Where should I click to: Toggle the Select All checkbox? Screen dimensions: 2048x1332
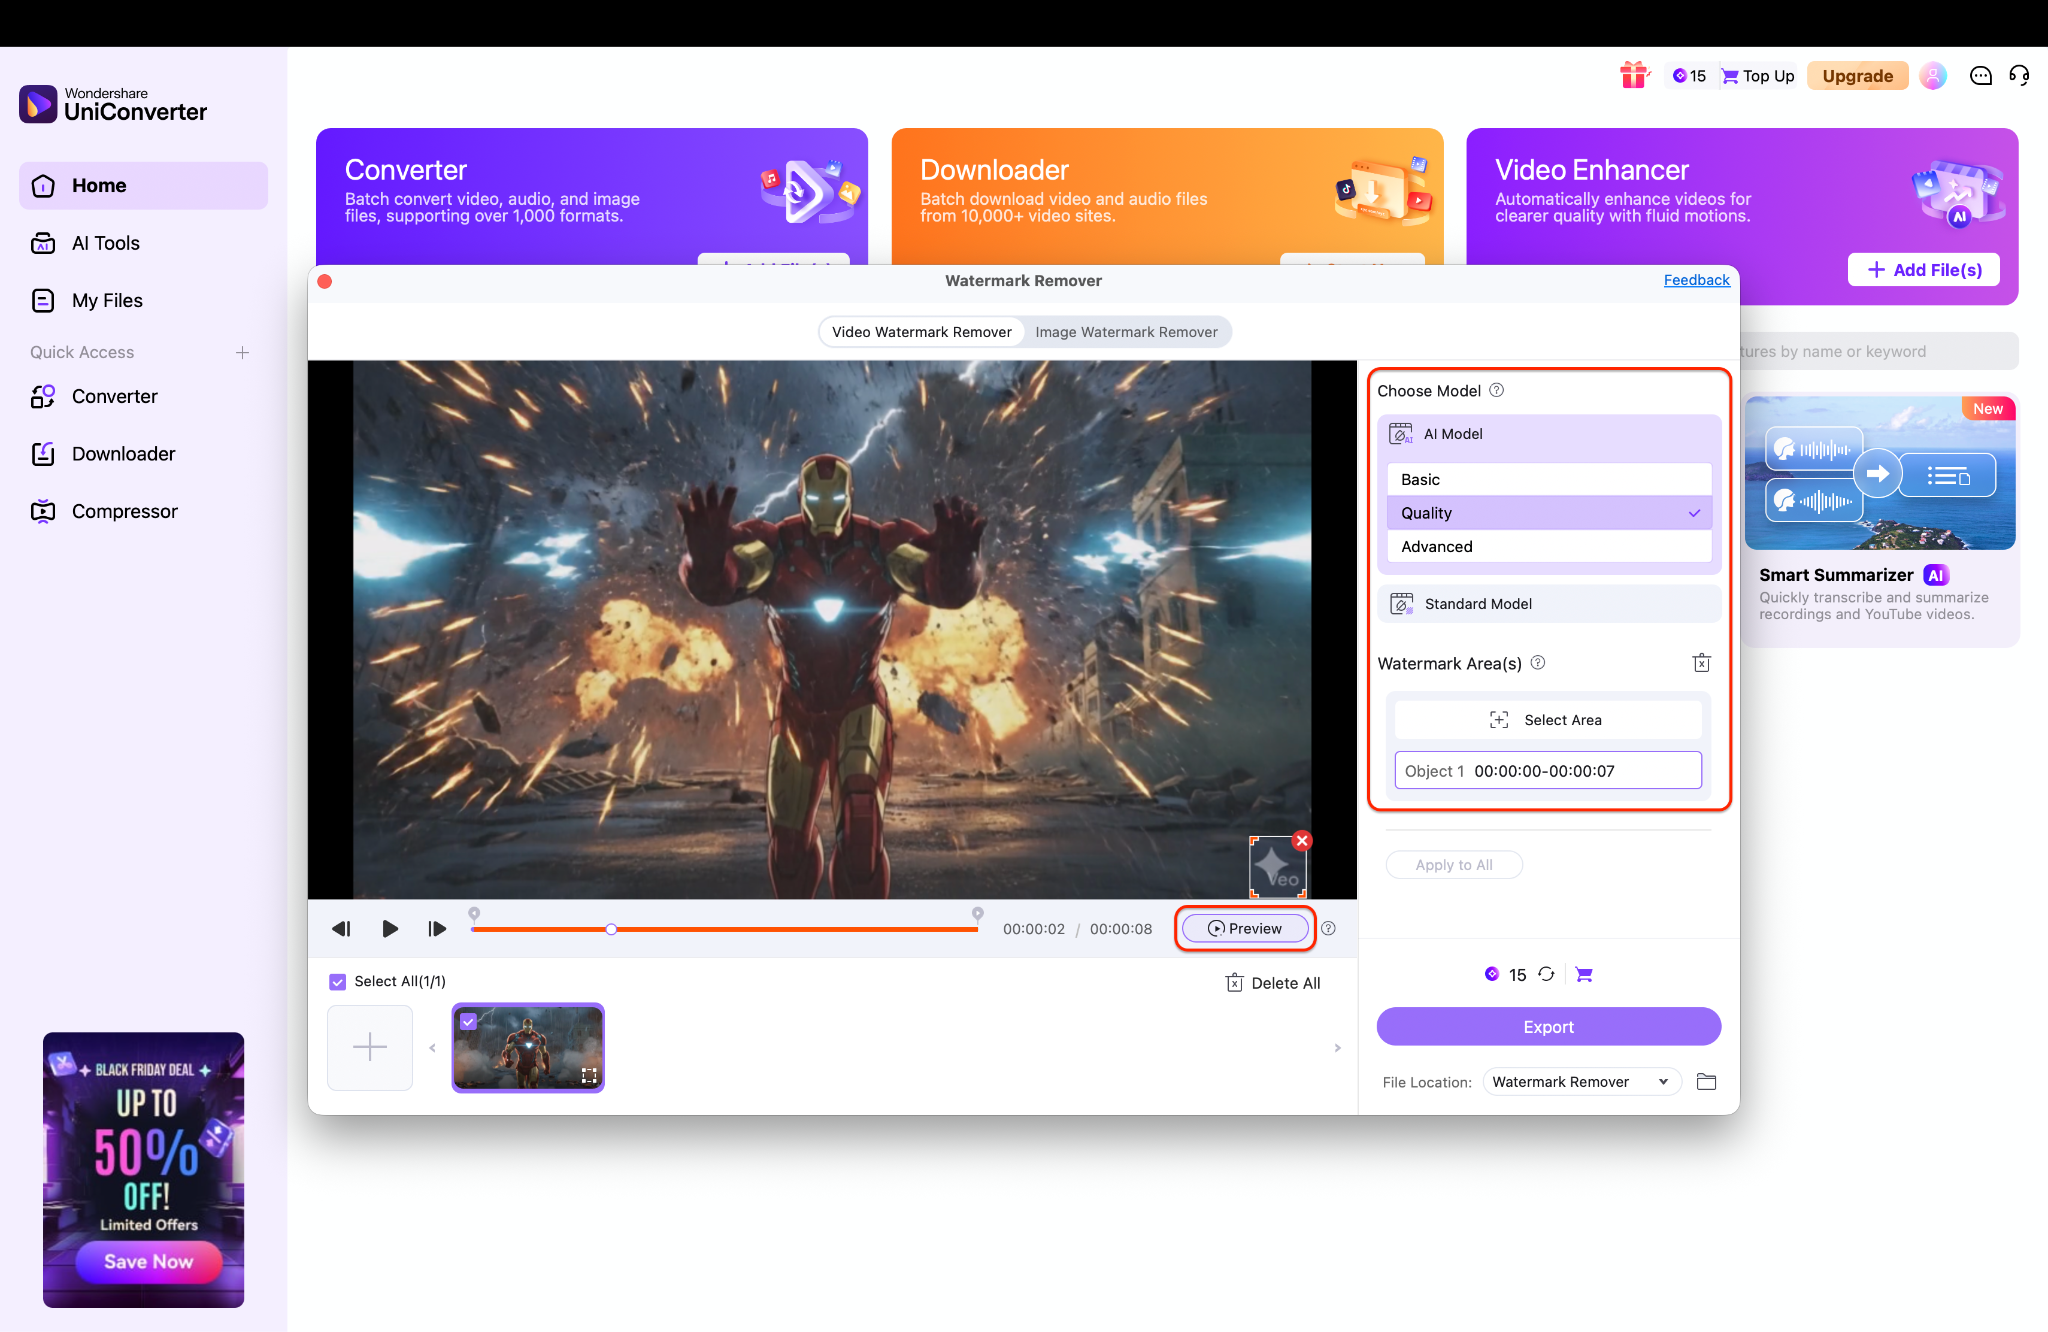(x=338, y=982)
